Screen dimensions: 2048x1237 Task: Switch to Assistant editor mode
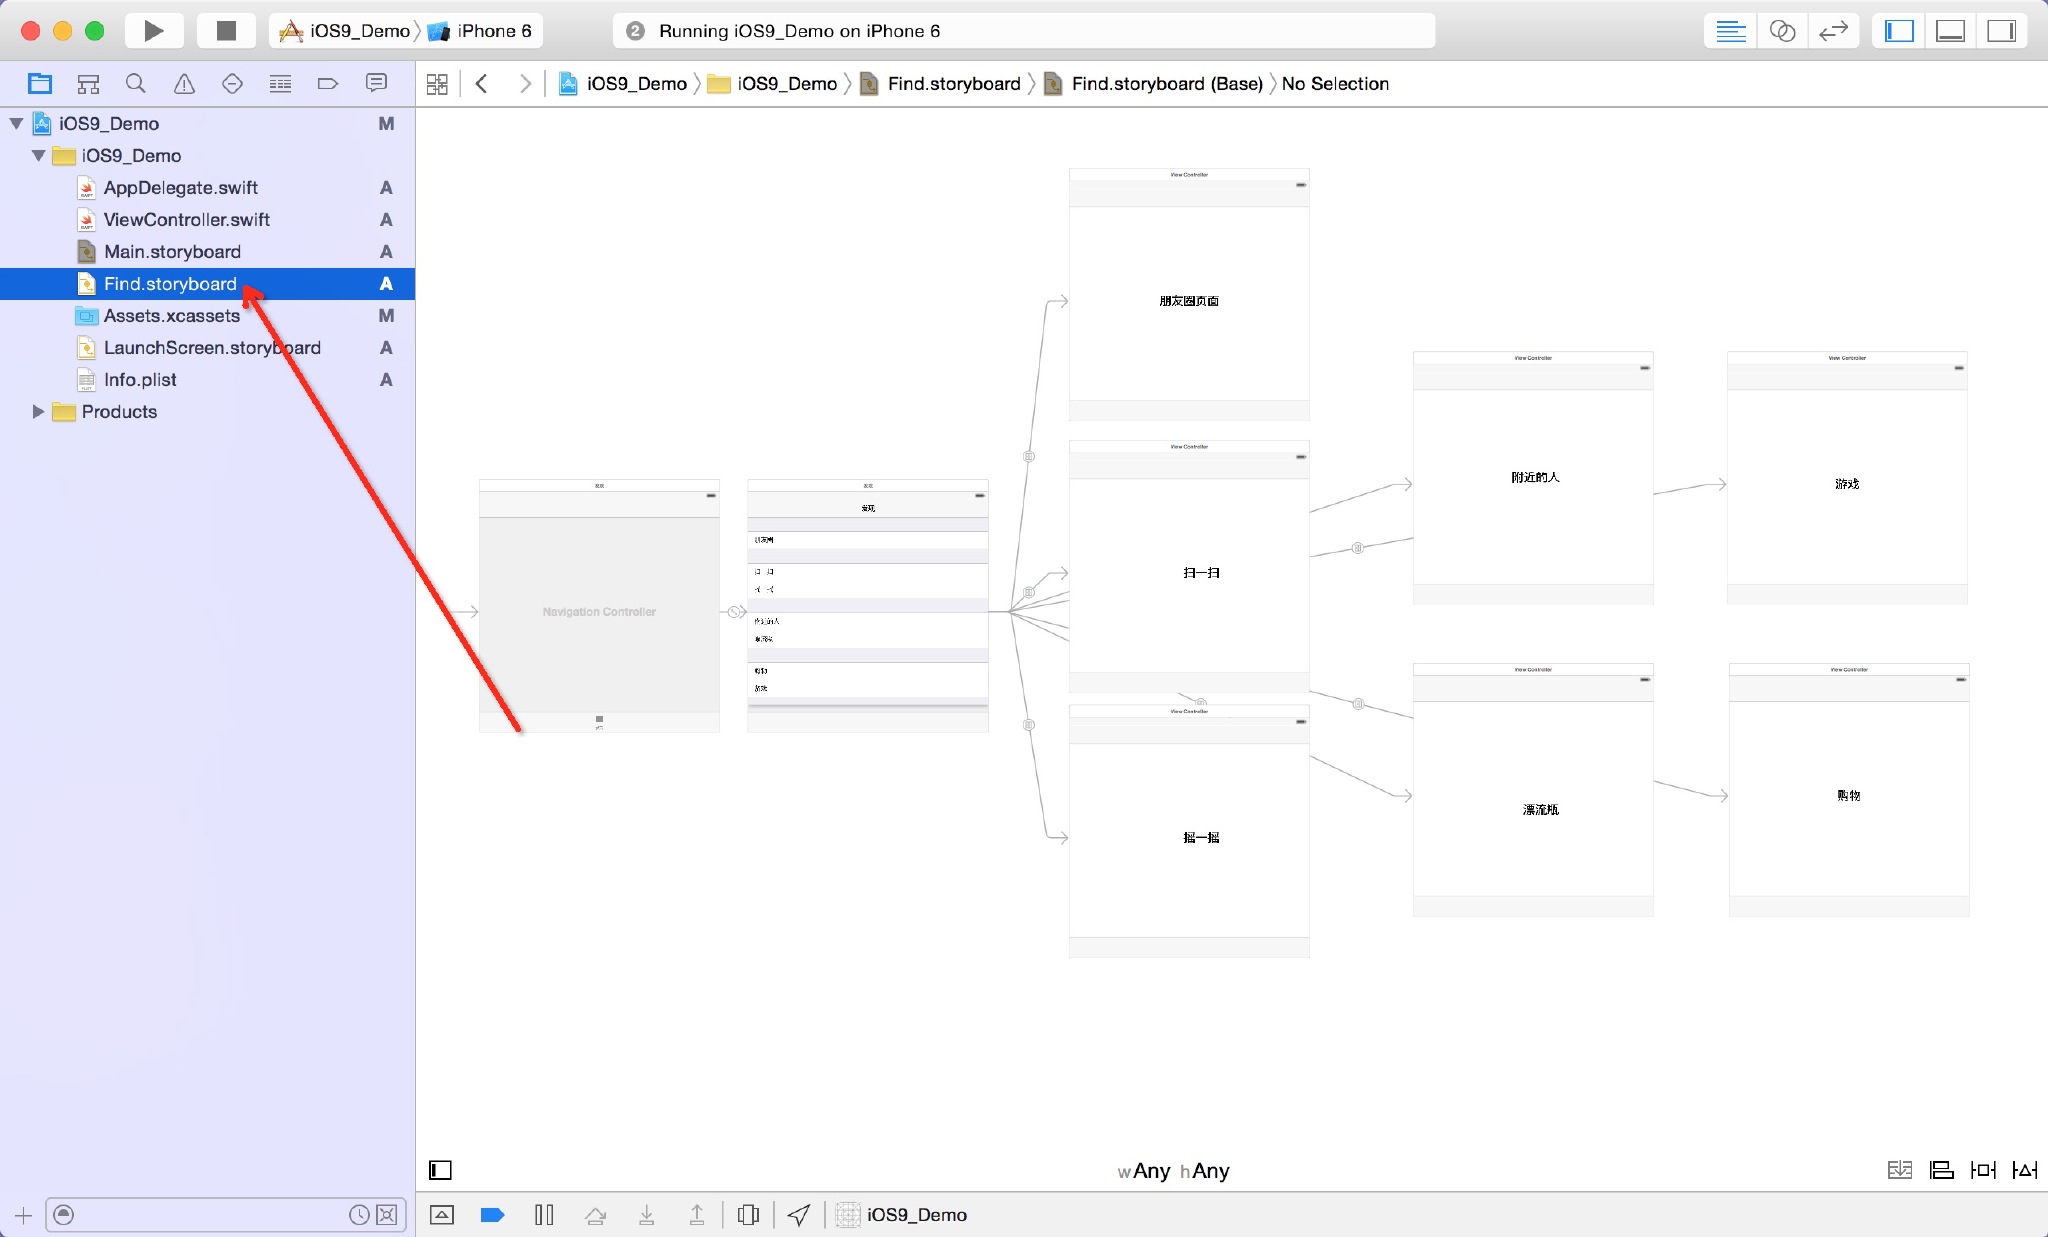tap(1782, 31)
